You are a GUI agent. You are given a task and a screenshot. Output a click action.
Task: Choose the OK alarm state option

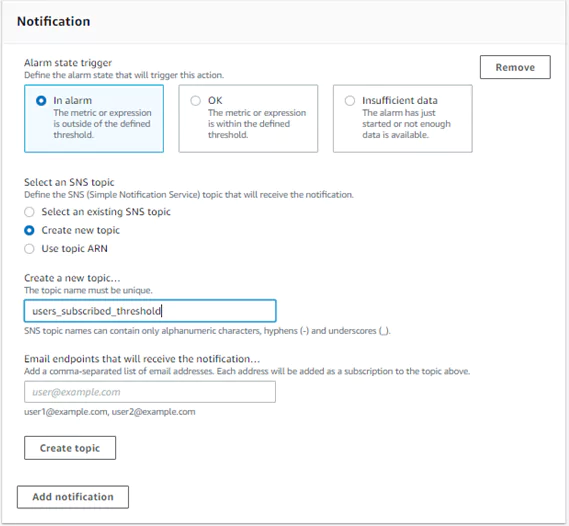pyautogui.click(x=196, y=100)
